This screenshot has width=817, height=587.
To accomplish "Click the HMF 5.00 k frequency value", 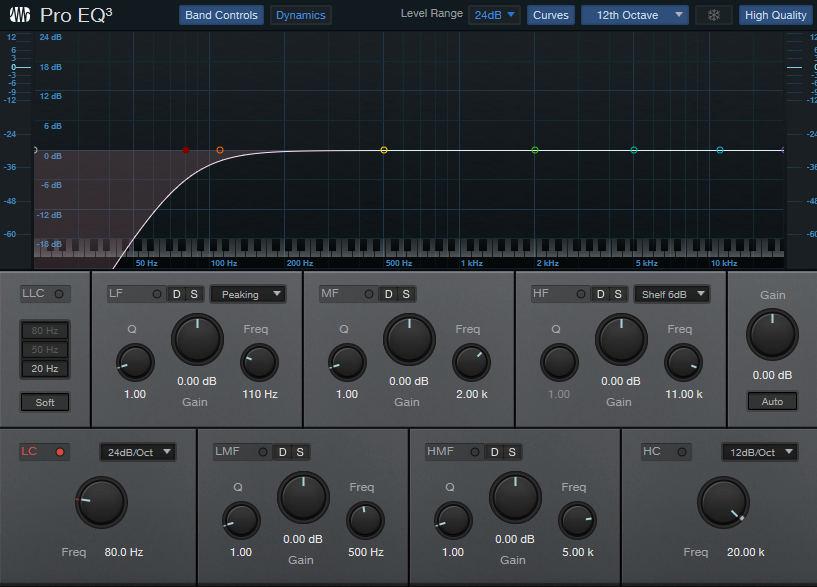I will [x=578, y=552].
